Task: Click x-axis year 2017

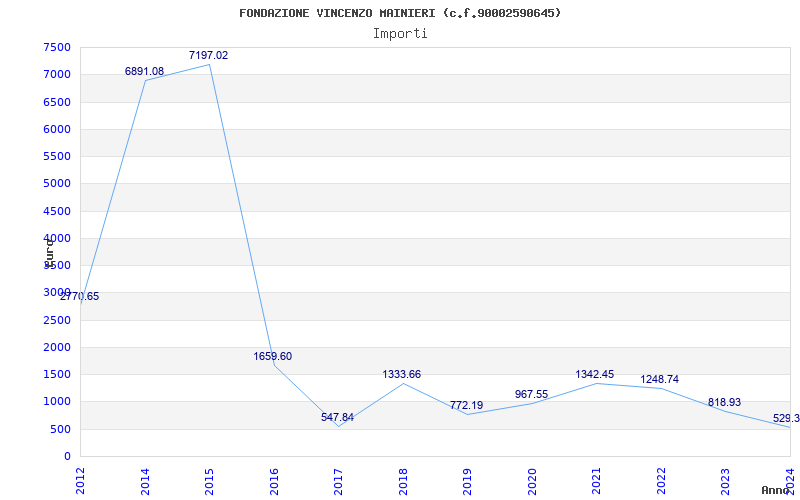Action: (338, 481)
